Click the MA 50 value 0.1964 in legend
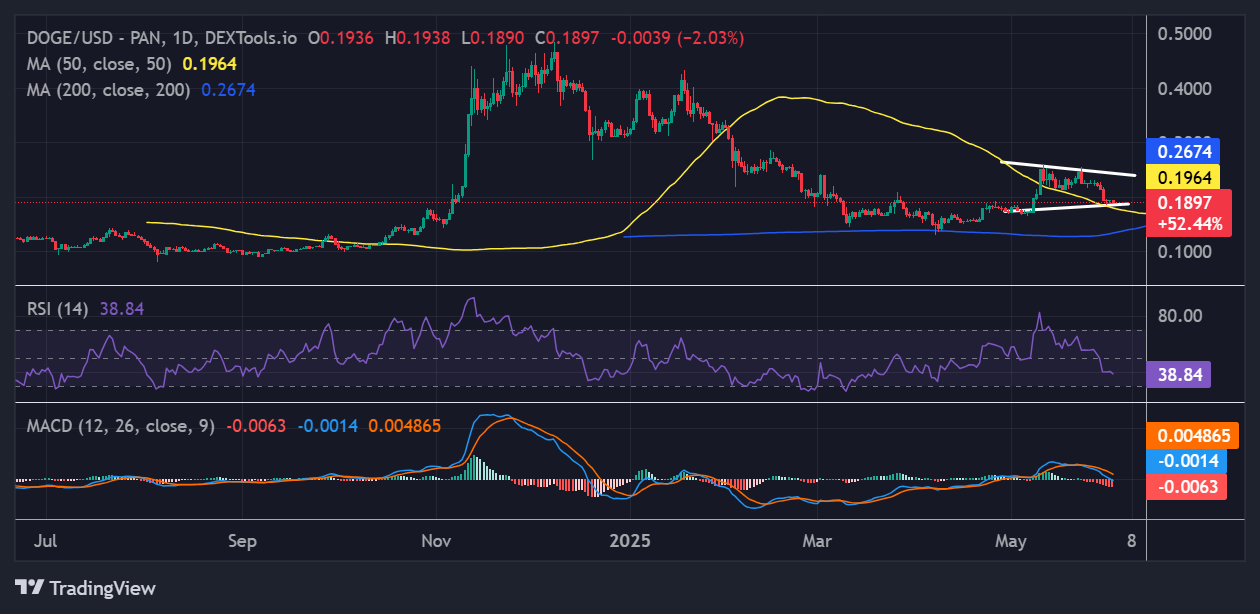 coord(209,63)
